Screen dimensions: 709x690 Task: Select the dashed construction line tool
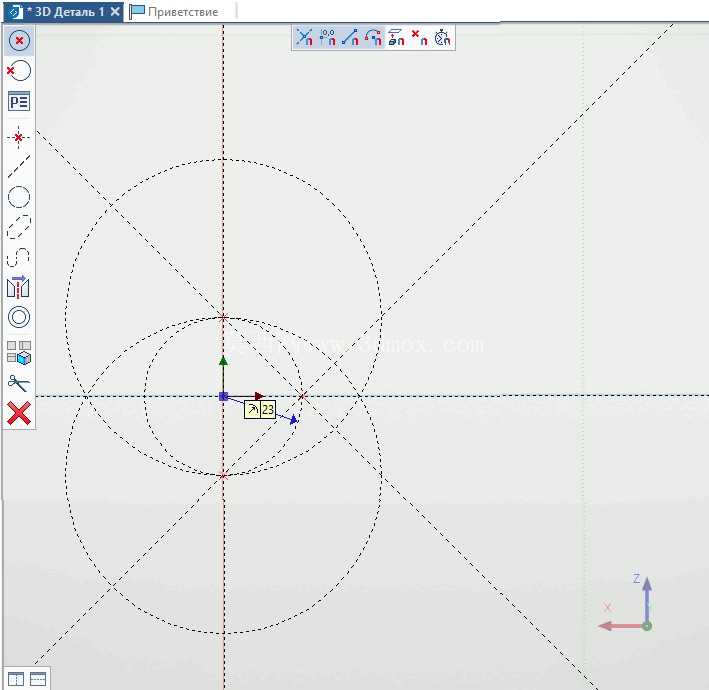pyautogui.click(x=19, y=166)
